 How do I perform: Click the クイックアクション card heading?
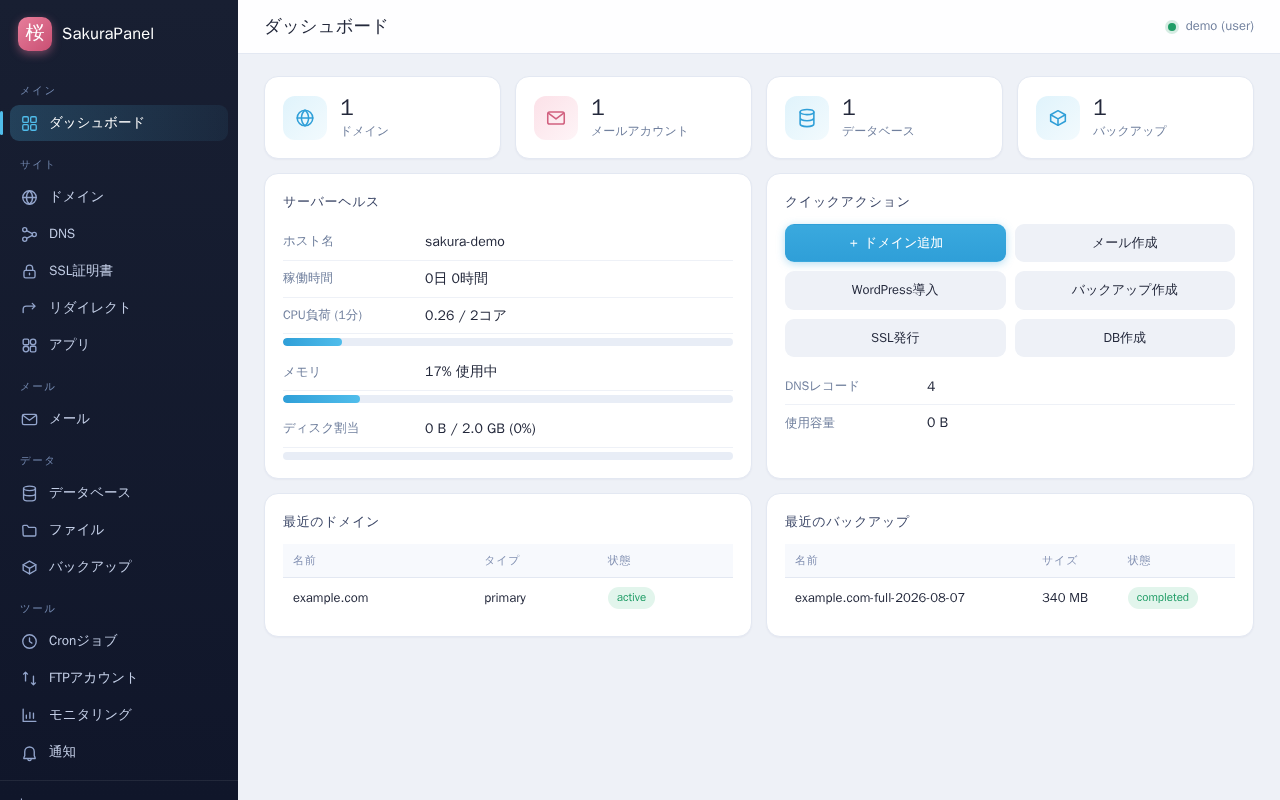tap(847, 202)
